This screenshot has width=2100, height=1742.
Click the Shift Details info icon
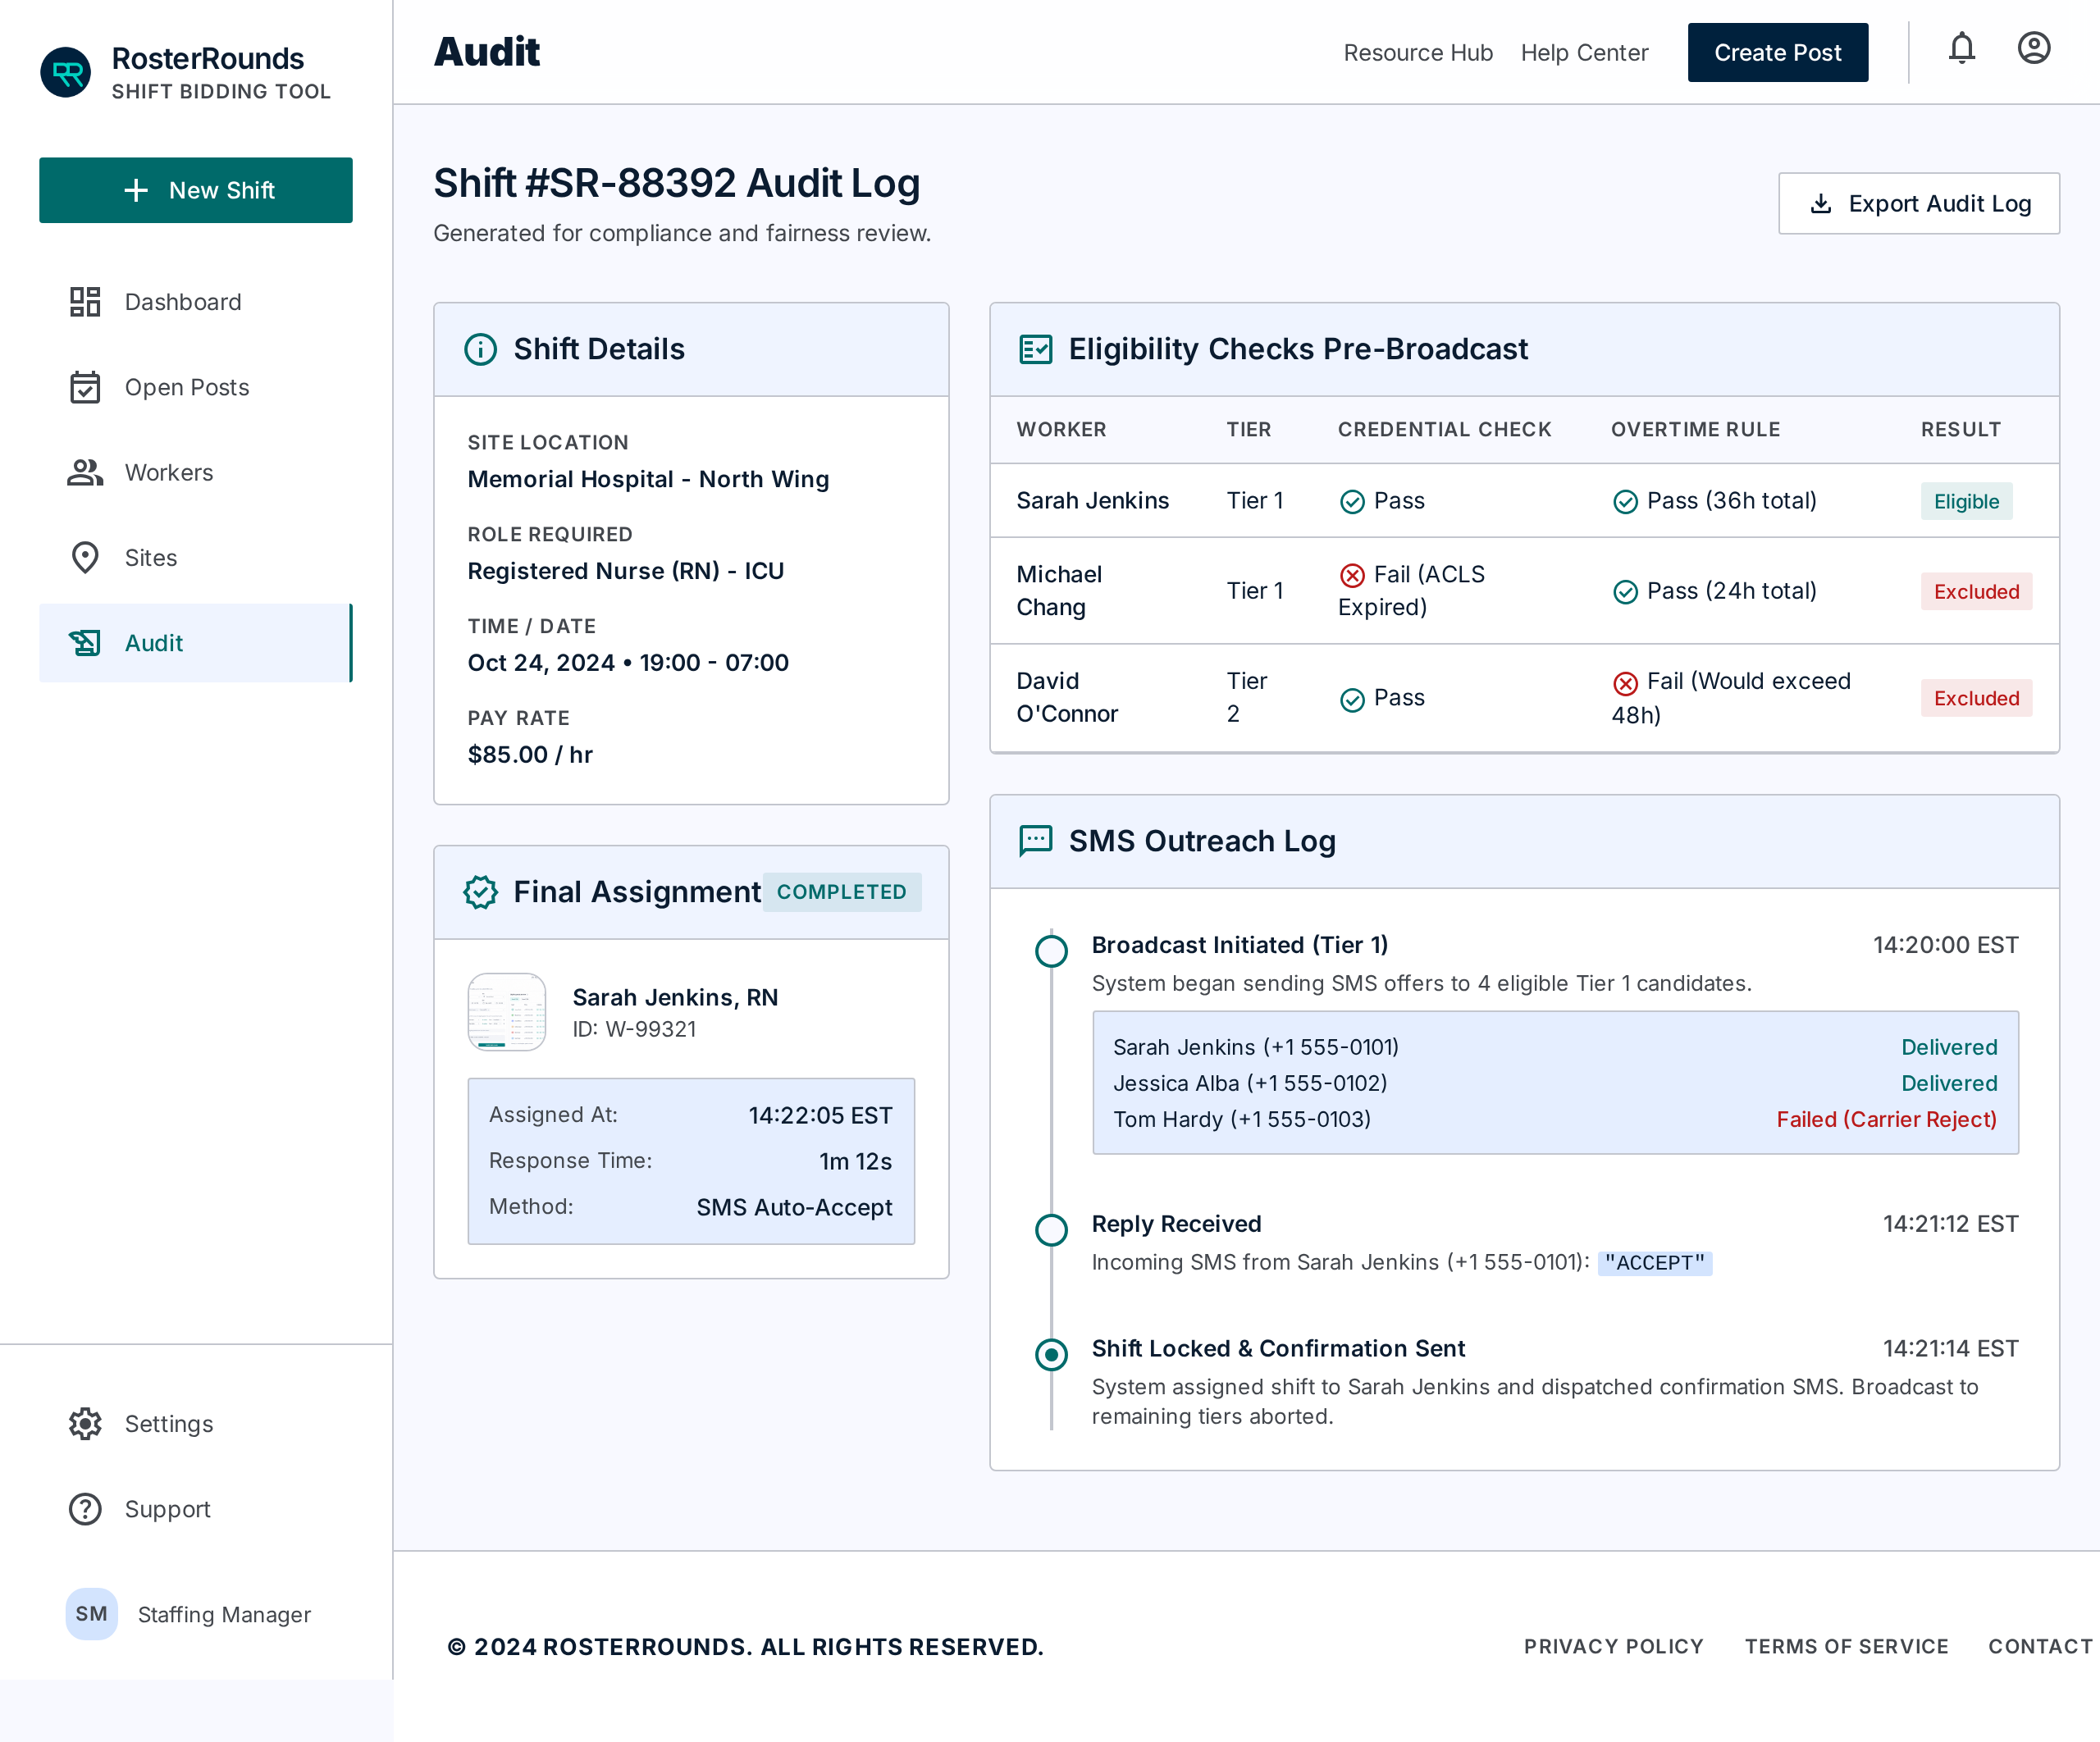click(x=481, y=349)
